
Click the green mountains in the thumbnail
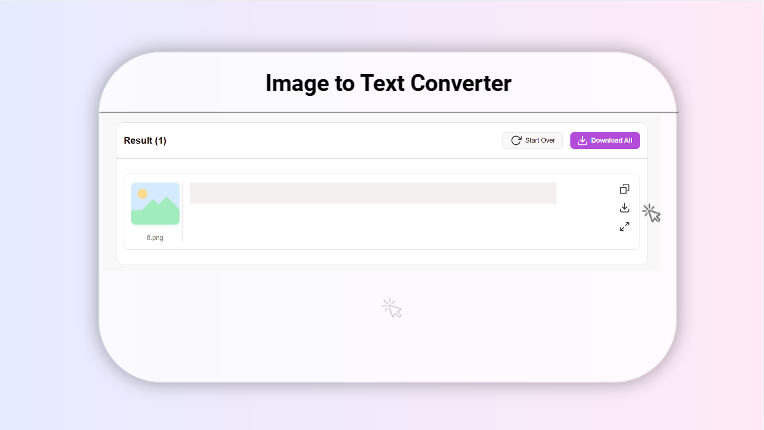click(156, 213)
